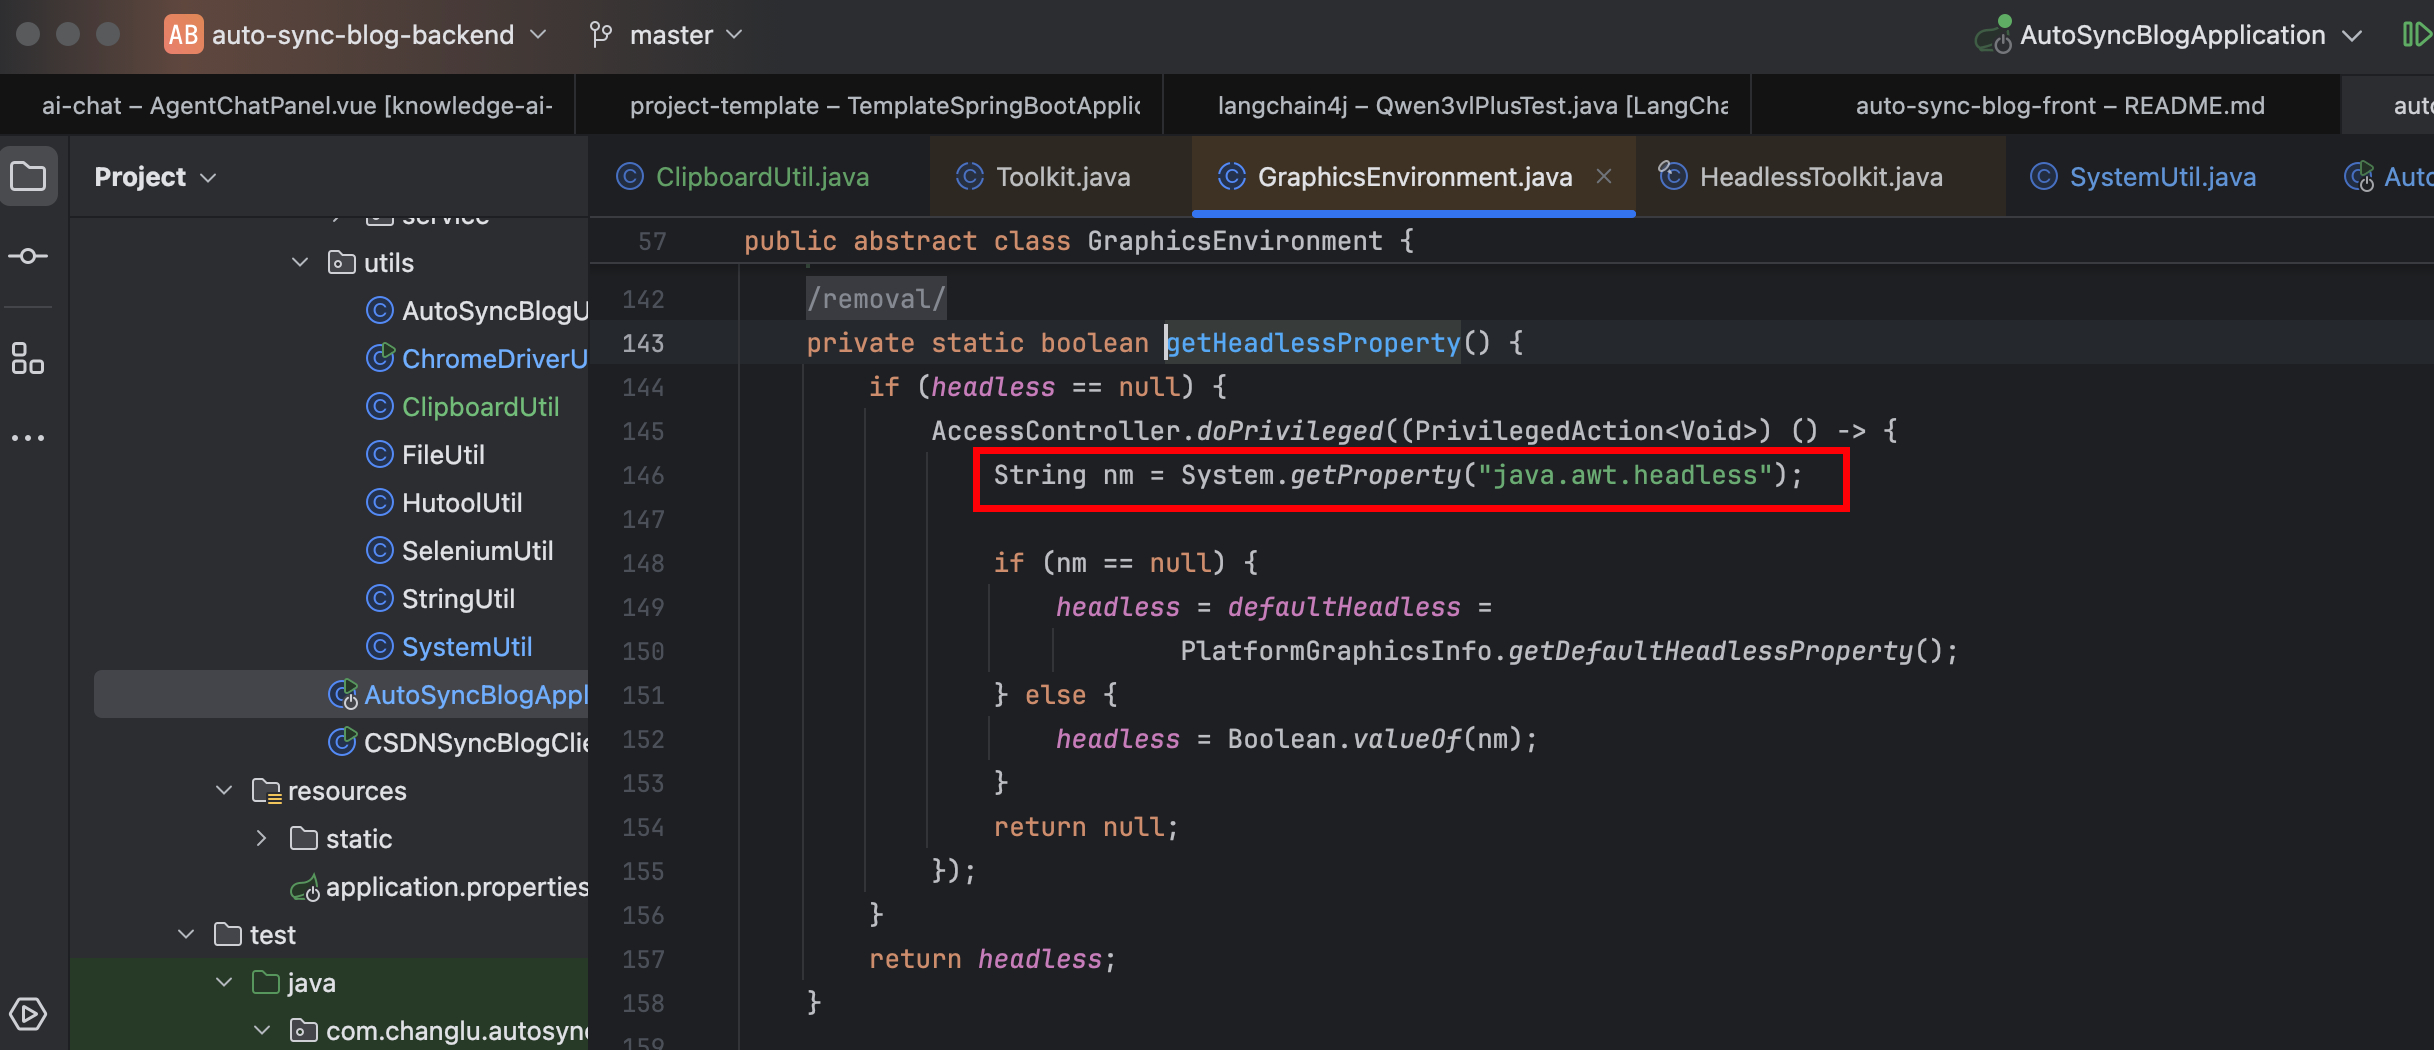This screenshot has height=1050, width=2434.
Task: Show more tool windows ellipsis icon
Action: tap(28, 438)
